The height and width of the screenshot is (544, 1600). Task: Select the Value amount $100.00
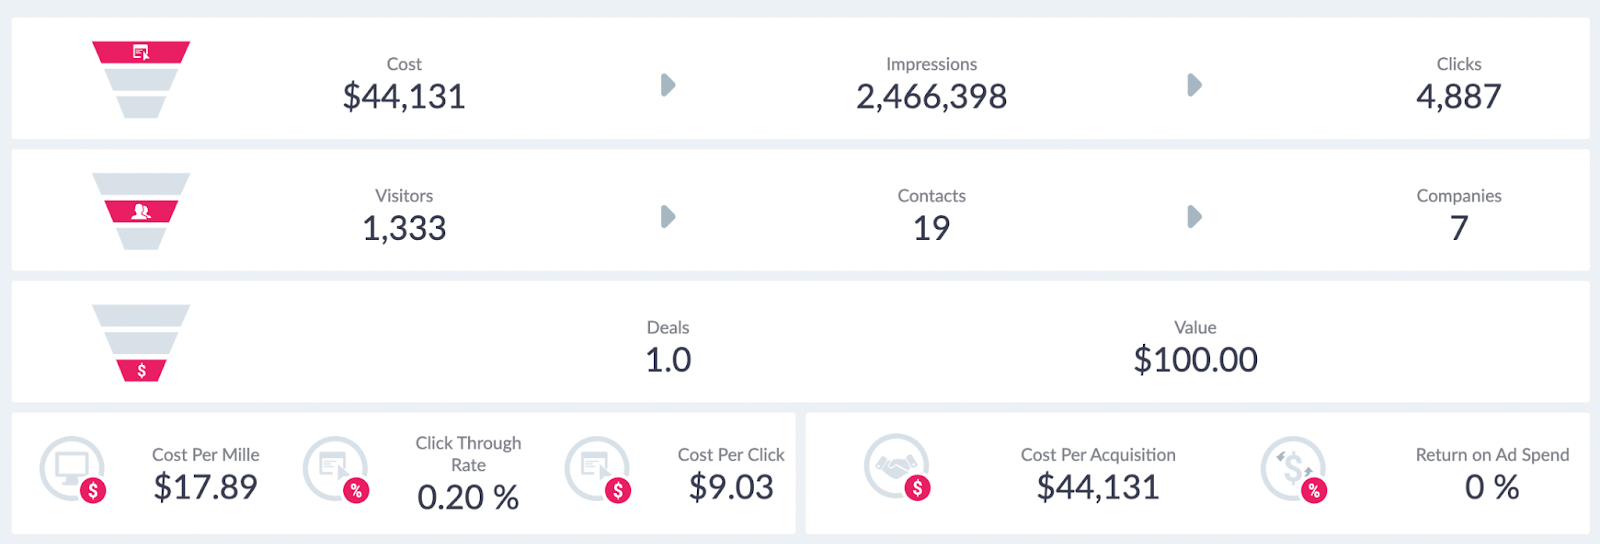(1195, 360)
